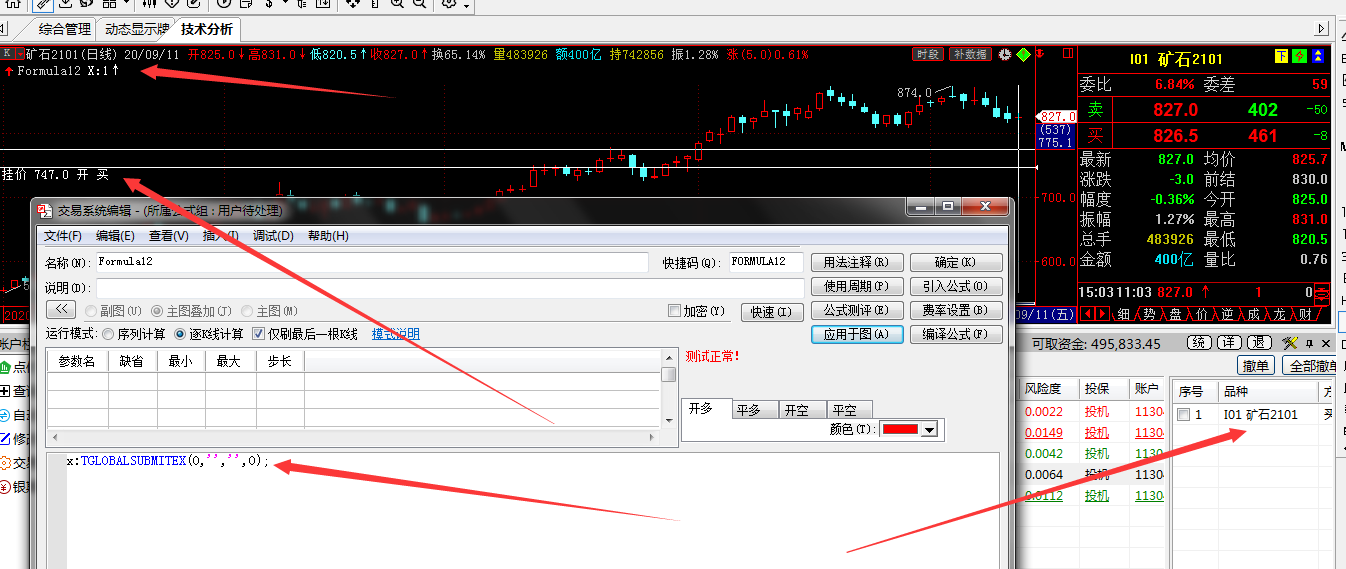This screenshot has width=1346, height=569.
Task: Click the 时段 button on the chart
Action: pos(927,54)
